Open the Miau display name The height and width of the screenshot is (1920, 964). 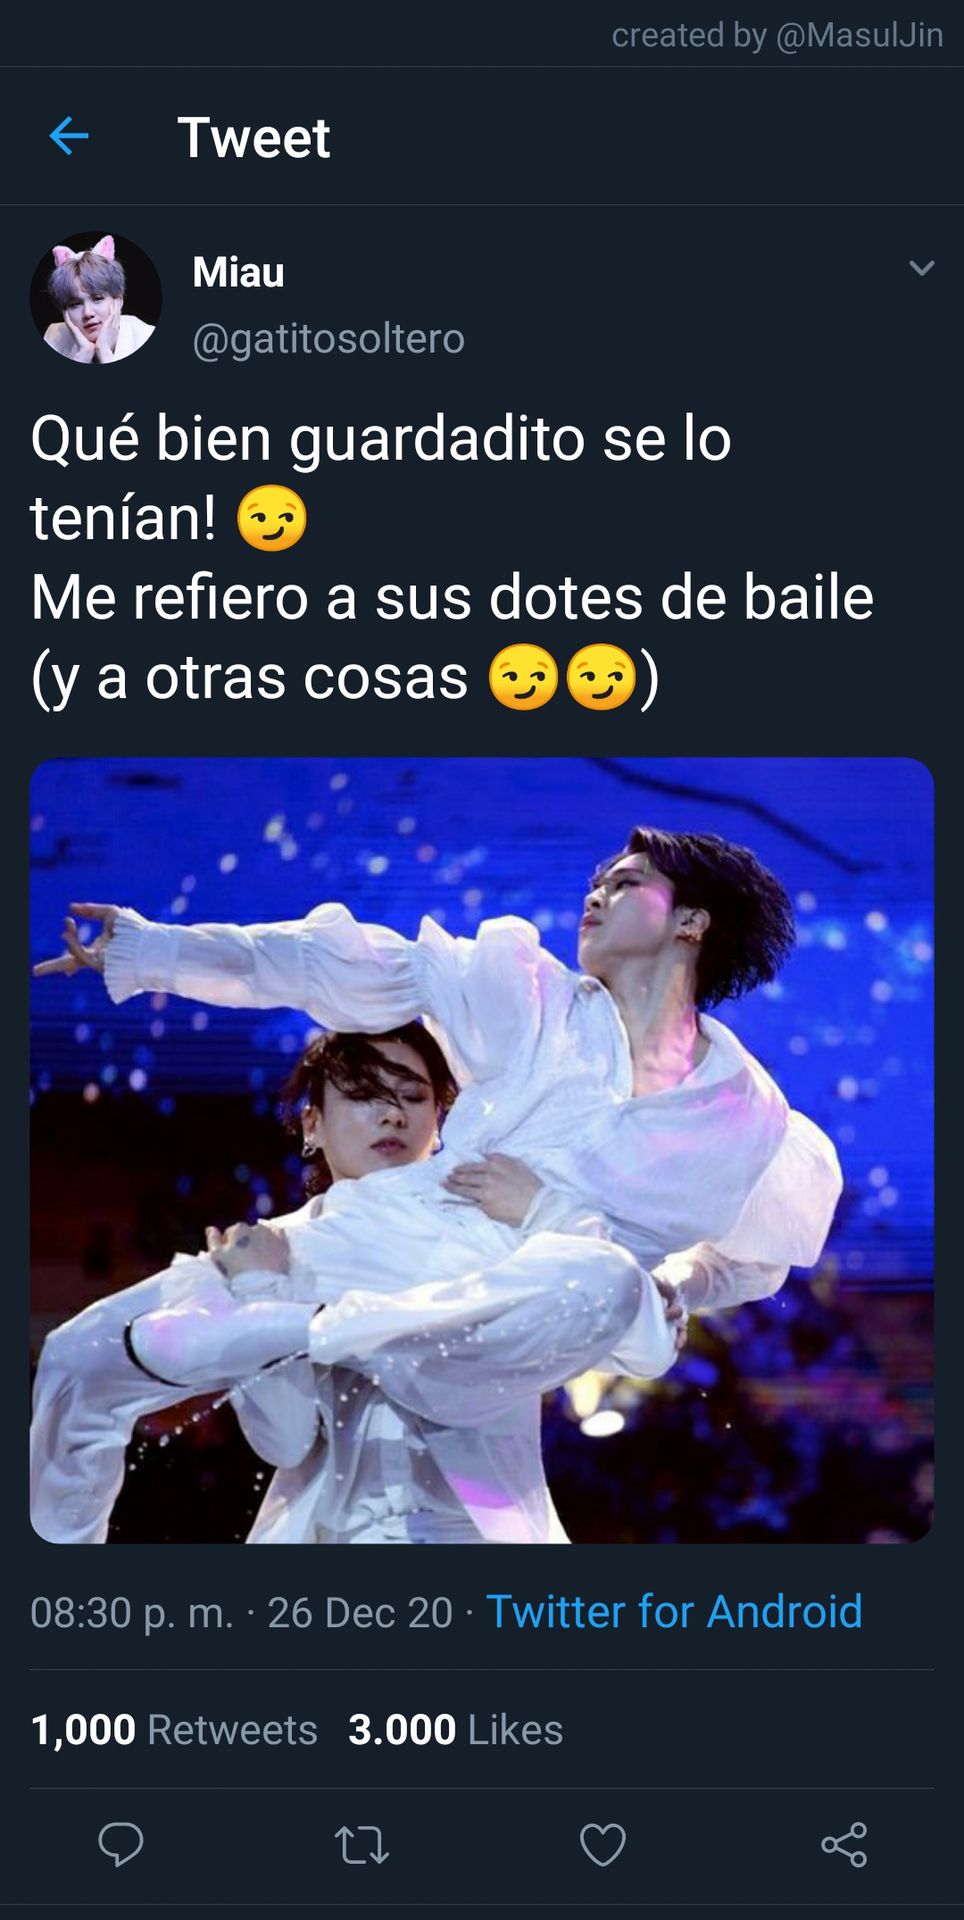pyautogui.click(x=238, y=272)
